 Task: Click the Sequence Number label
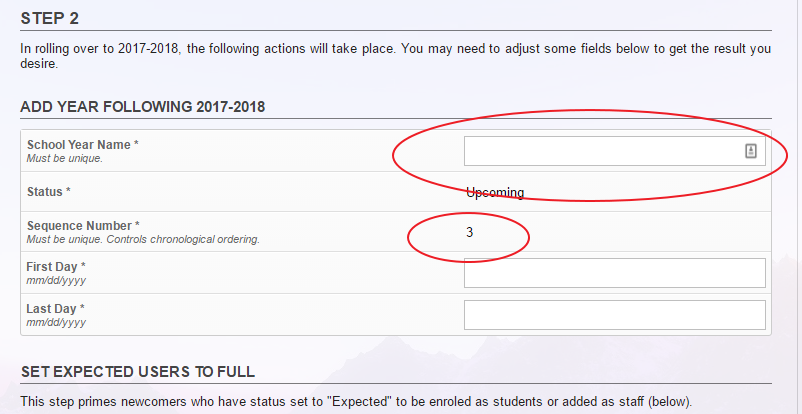point(83,226)
